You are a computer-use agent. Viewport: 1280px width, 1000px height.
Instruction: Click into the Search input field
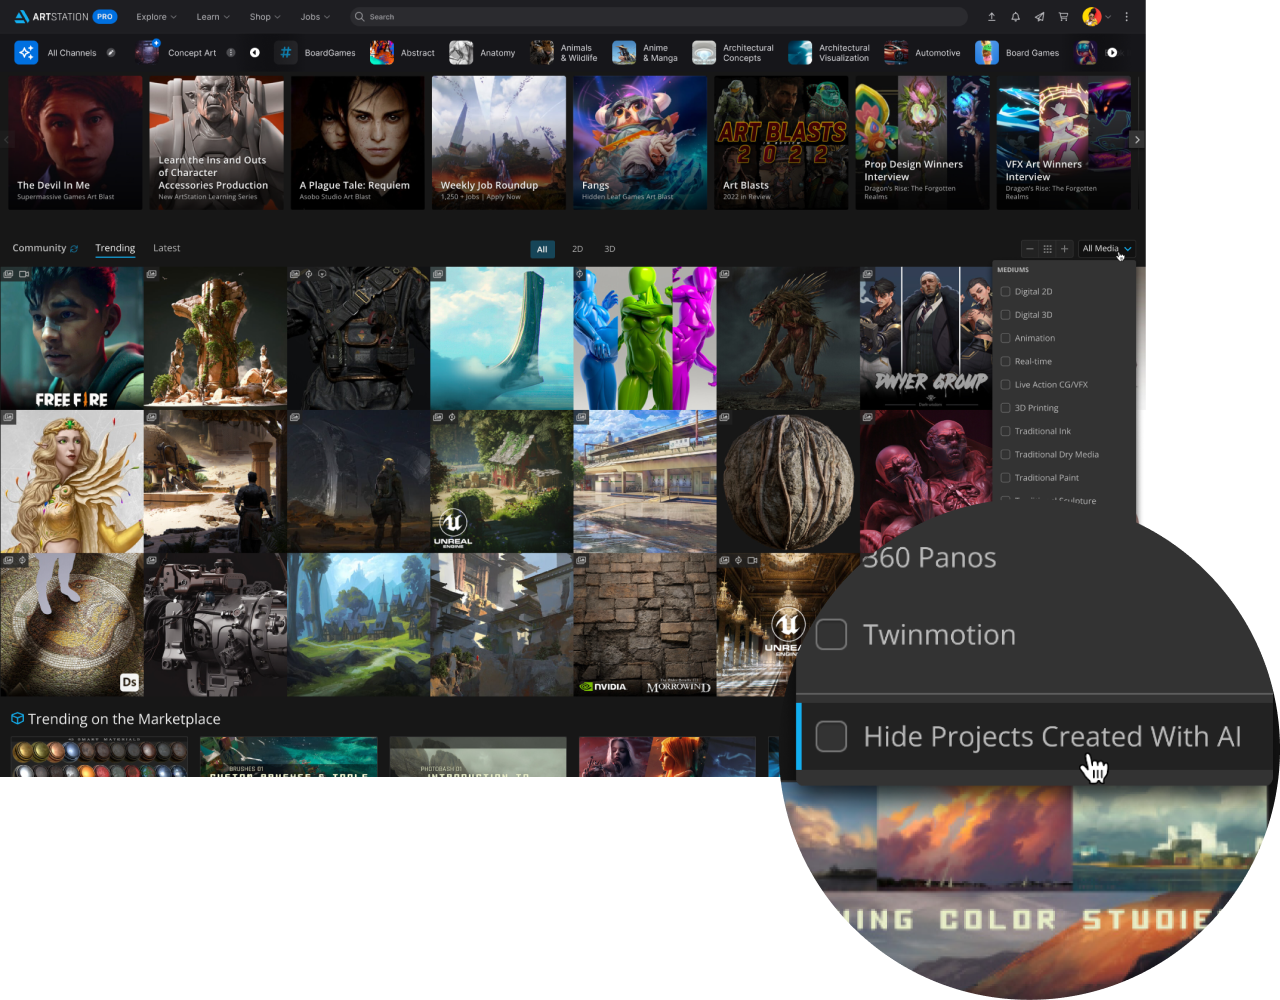[x=657, y=17]
